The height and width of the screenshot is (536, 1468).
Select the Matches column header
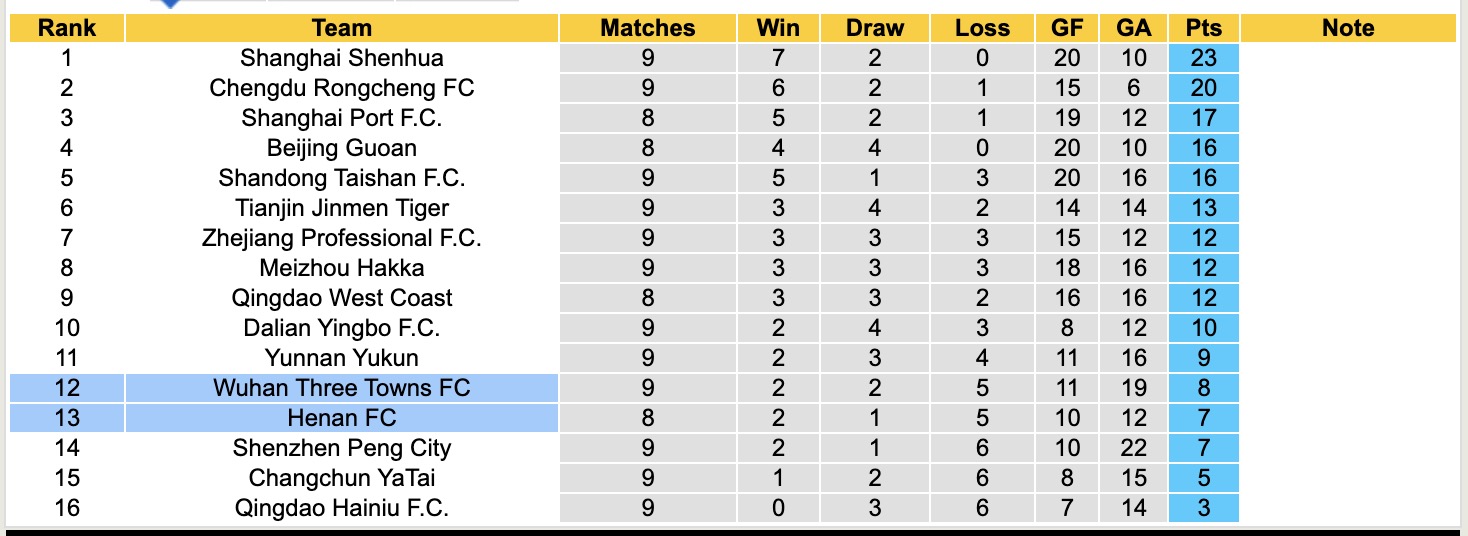(647, 28)
